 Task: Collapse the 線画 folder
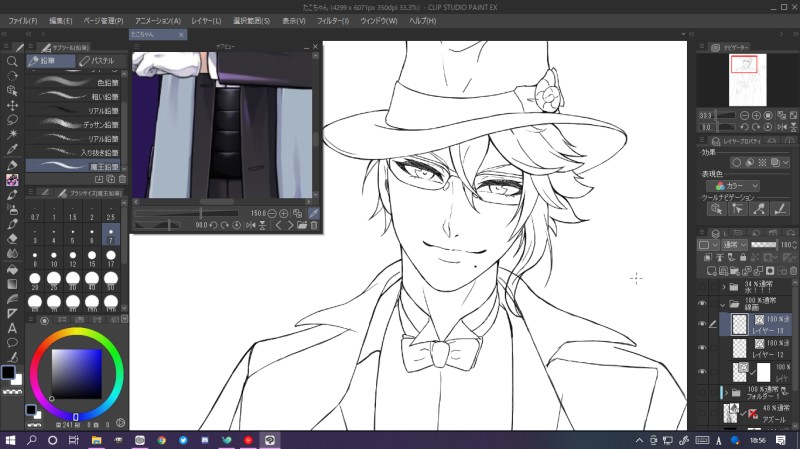click(x=723, y=305)
